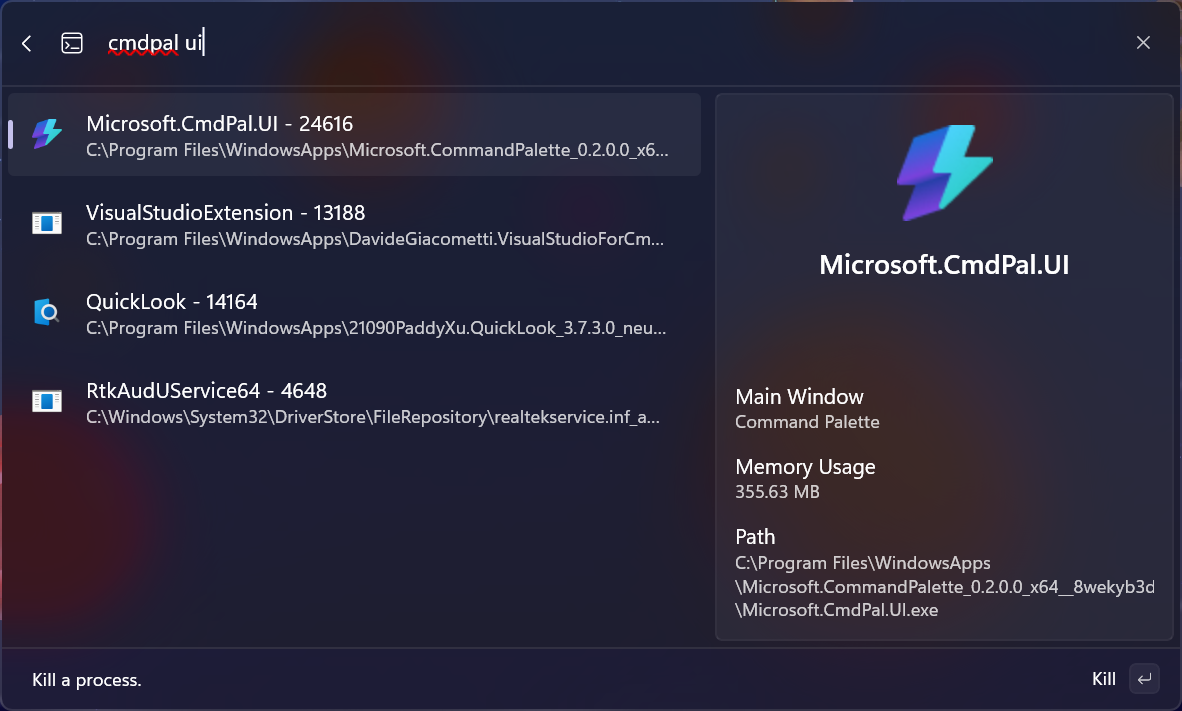The width and height of the screenshot is (1182, 711).
Task: Click the Enter key icon next to Kill
Action: click(1144, 679)
